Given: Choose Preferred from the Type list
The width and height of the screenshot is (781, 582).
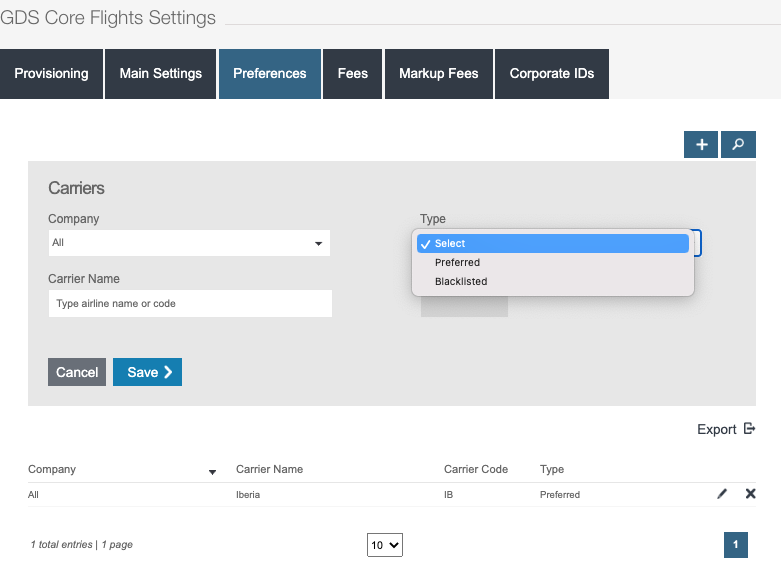Looking at the screenshot, I should 457,262.
